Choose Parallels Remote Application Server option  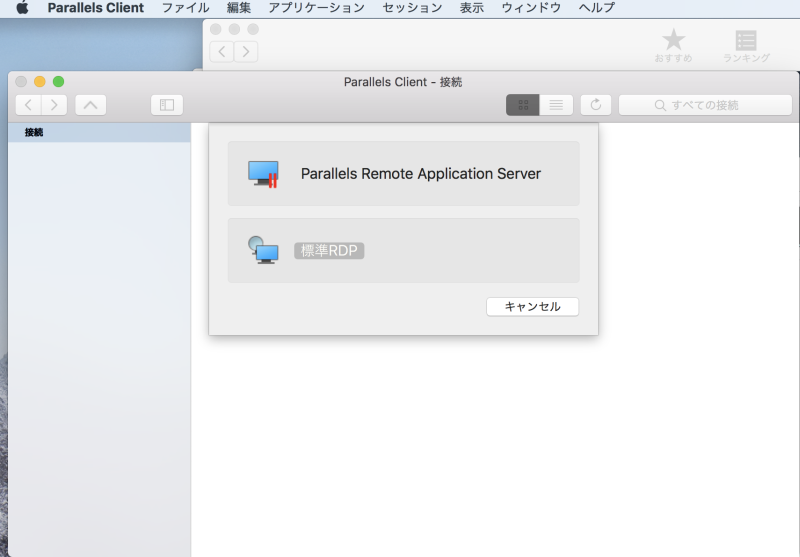click(404, 173)
